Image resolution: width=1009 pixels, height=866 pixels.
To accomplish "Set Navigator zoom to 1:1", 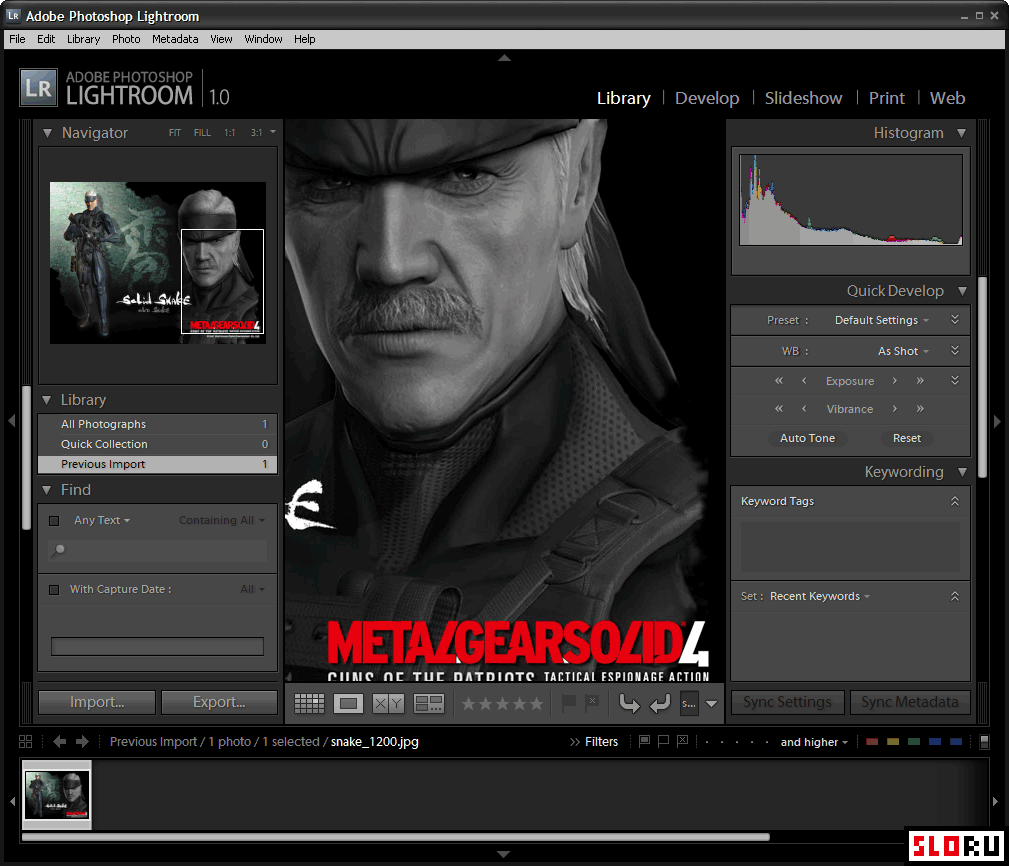I will point(230,133).
